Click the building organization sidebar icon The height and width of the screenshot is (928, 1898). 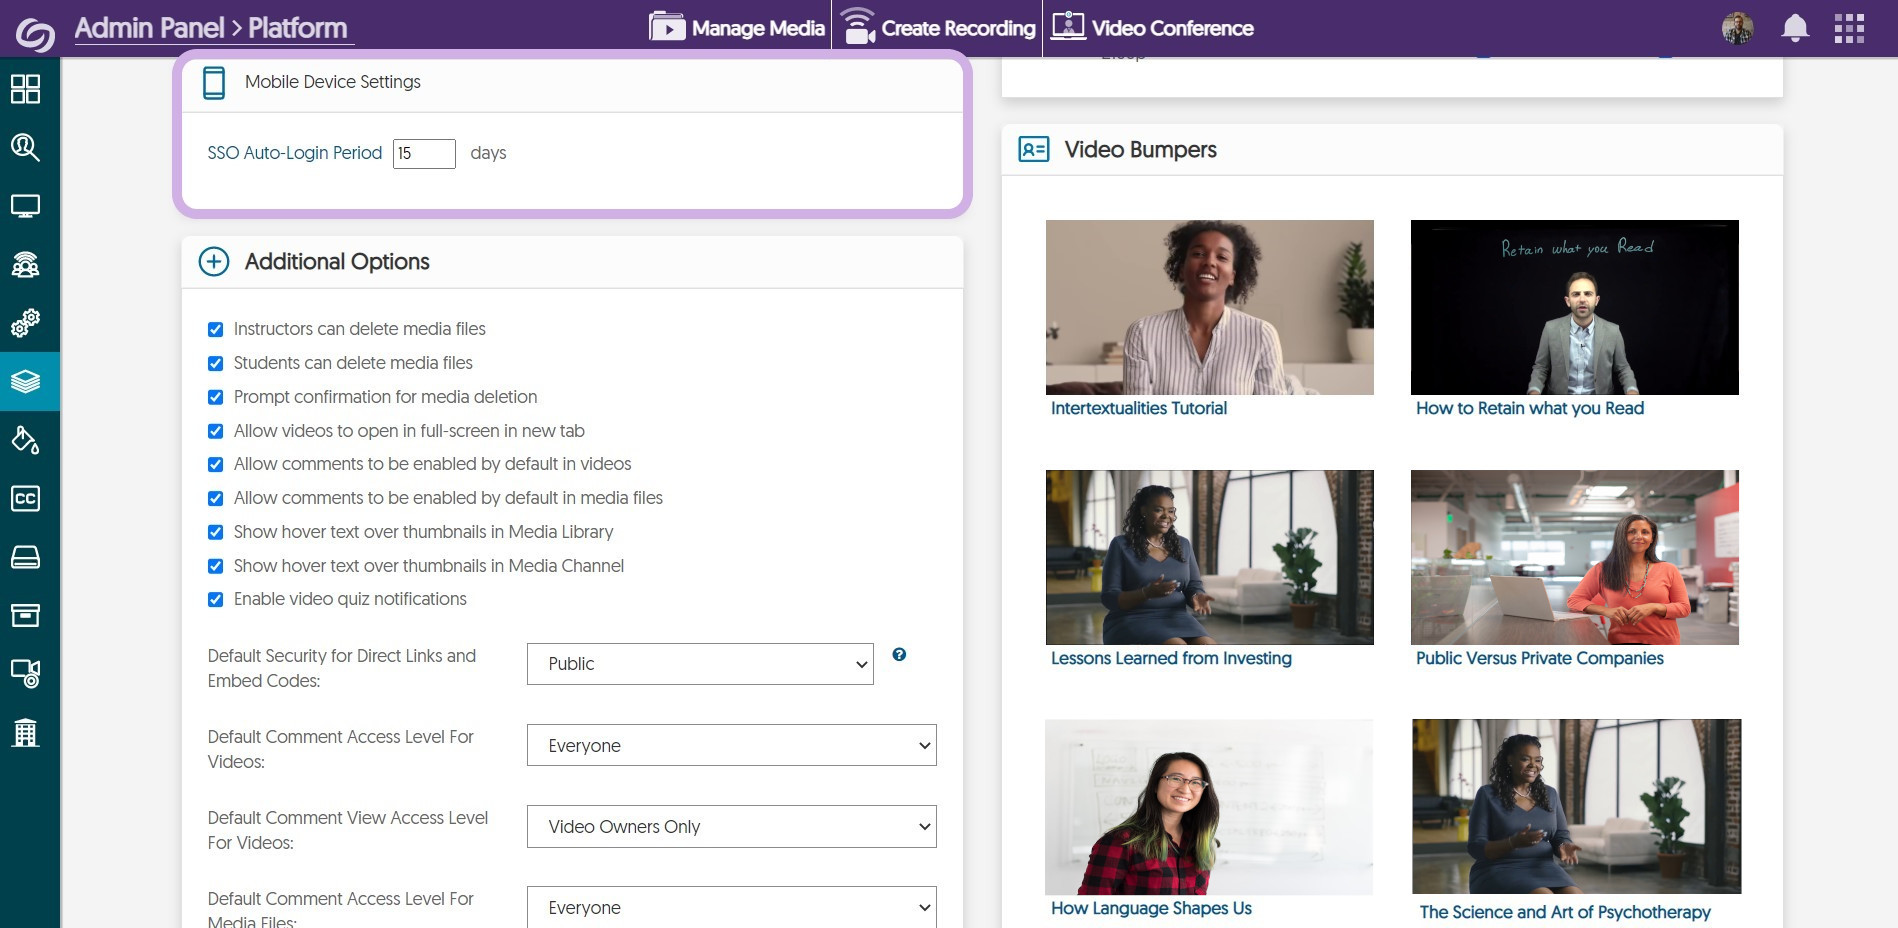pos(25,733)
